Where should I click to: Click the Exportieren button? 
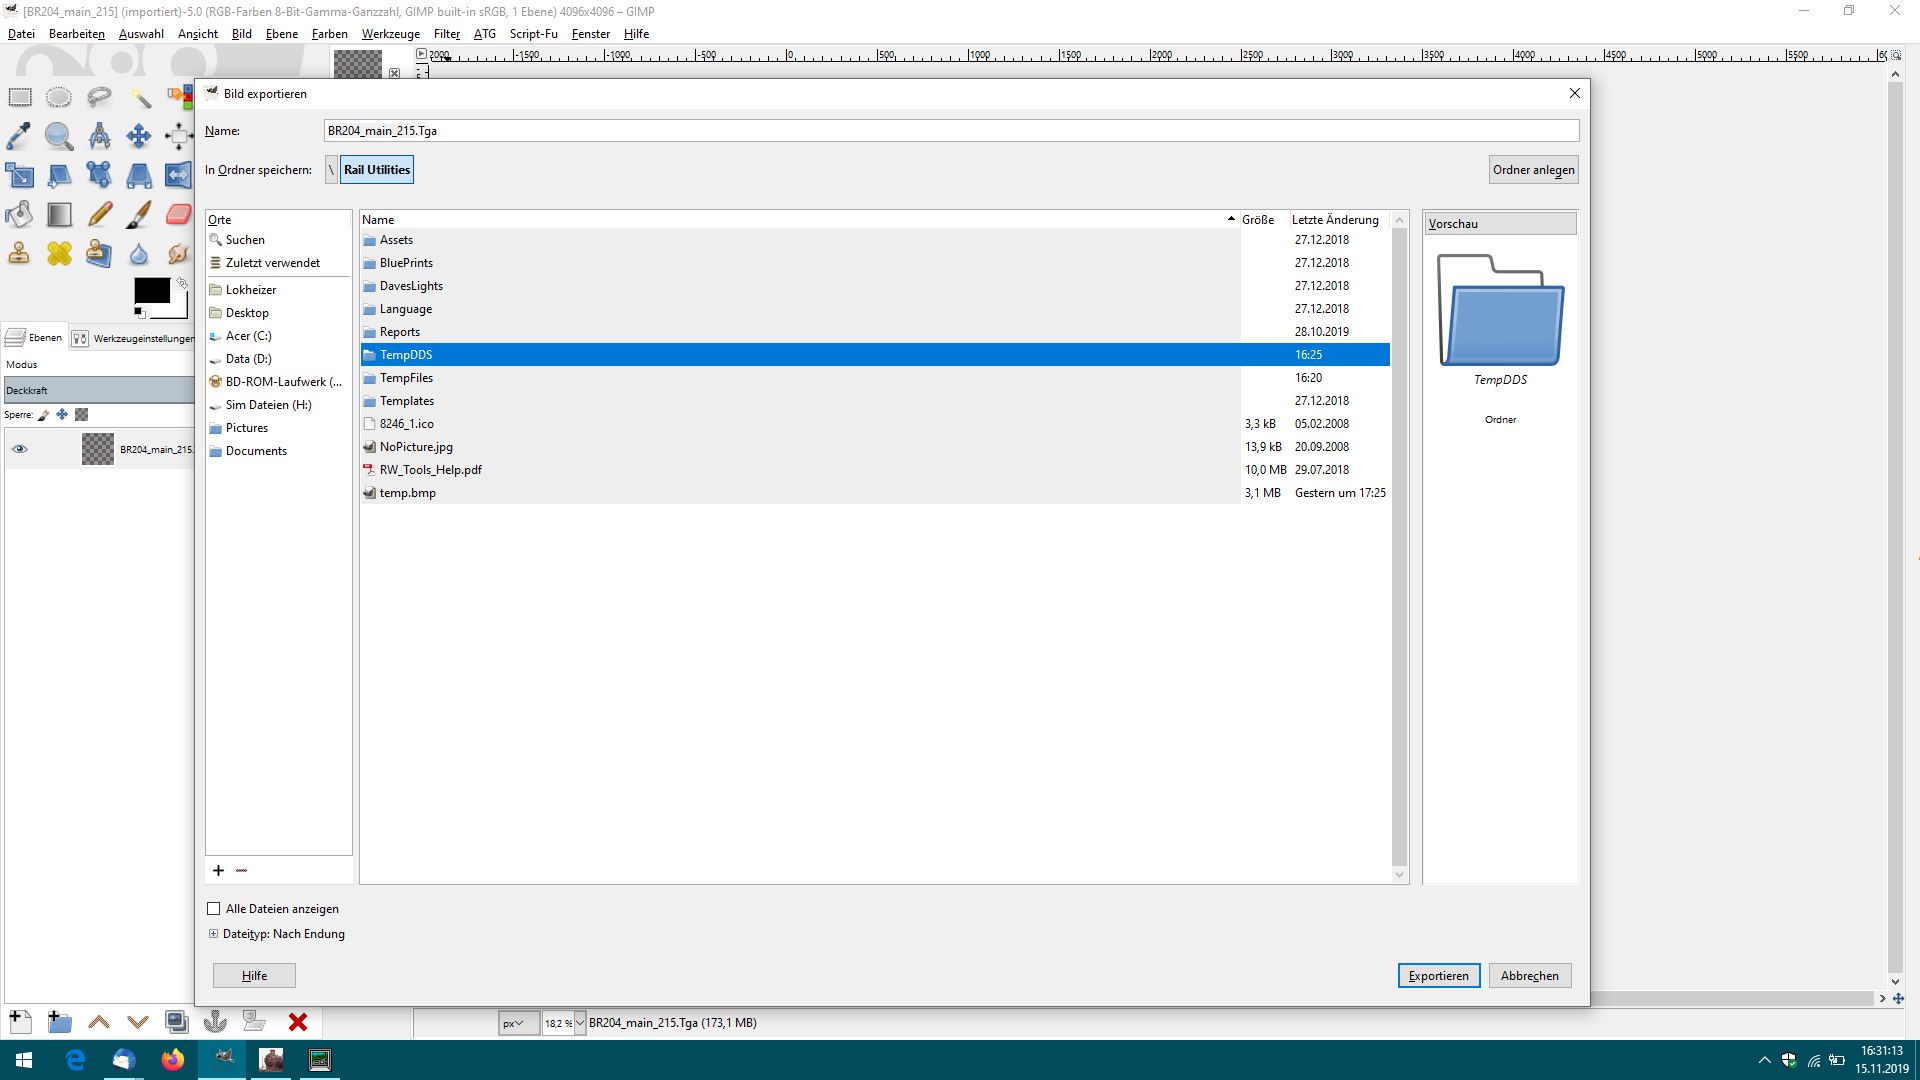pos(1438,976)
